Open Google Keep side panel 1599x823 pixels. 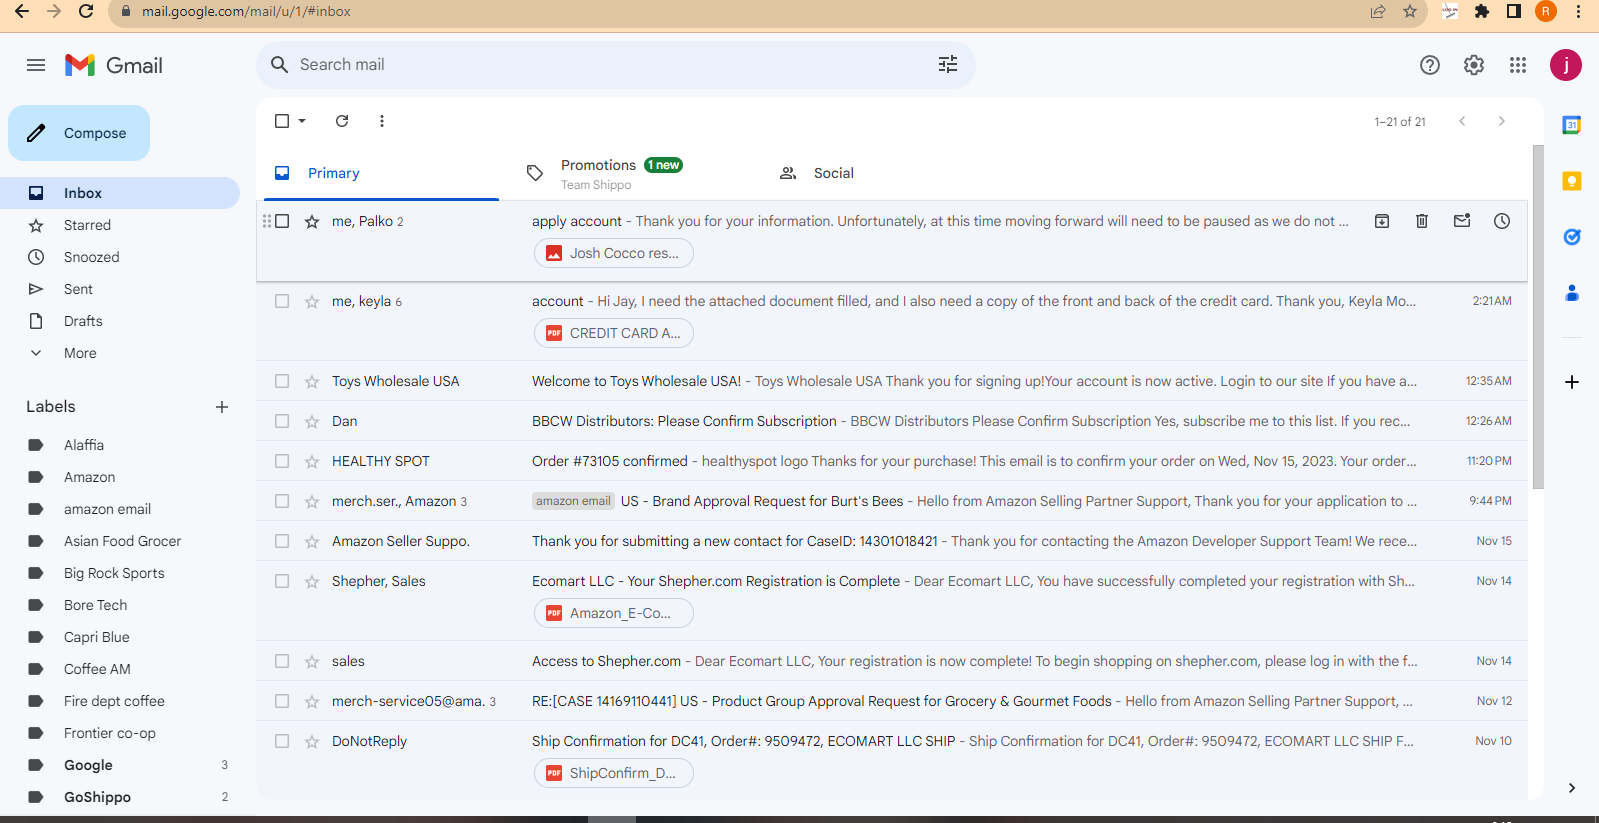1572,181
